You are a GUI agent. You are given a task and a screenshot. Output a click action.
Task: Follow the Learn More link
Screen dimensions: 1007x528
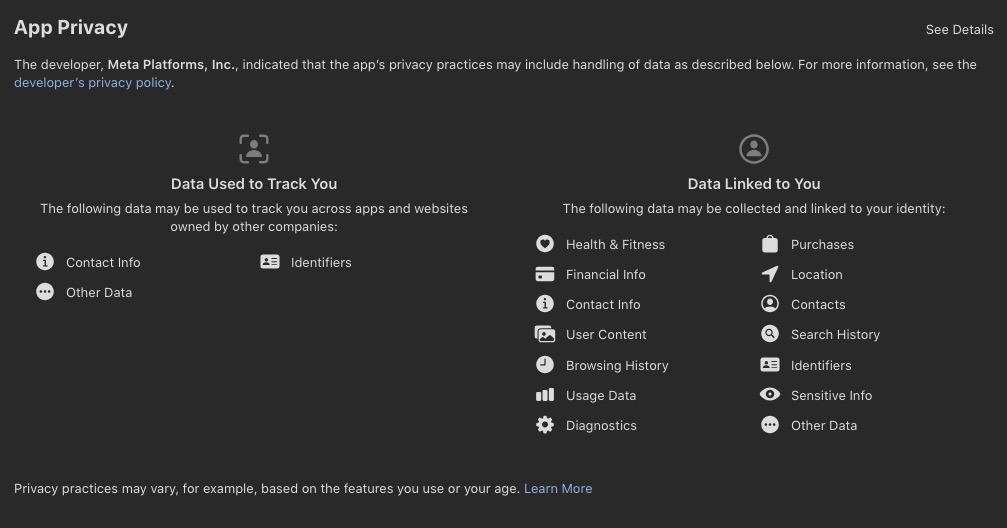558,488
